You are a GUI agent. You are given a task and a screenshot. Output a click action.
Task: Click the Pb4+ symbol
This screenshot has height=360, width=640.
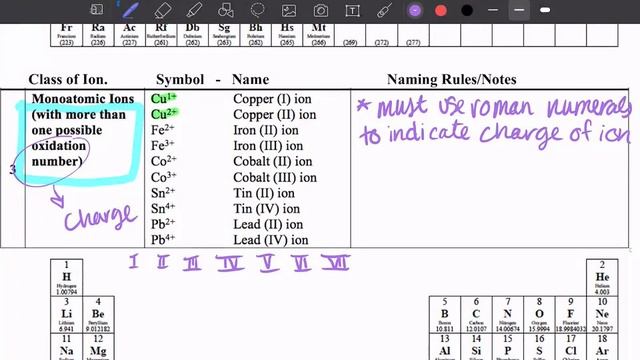(163, 240)
